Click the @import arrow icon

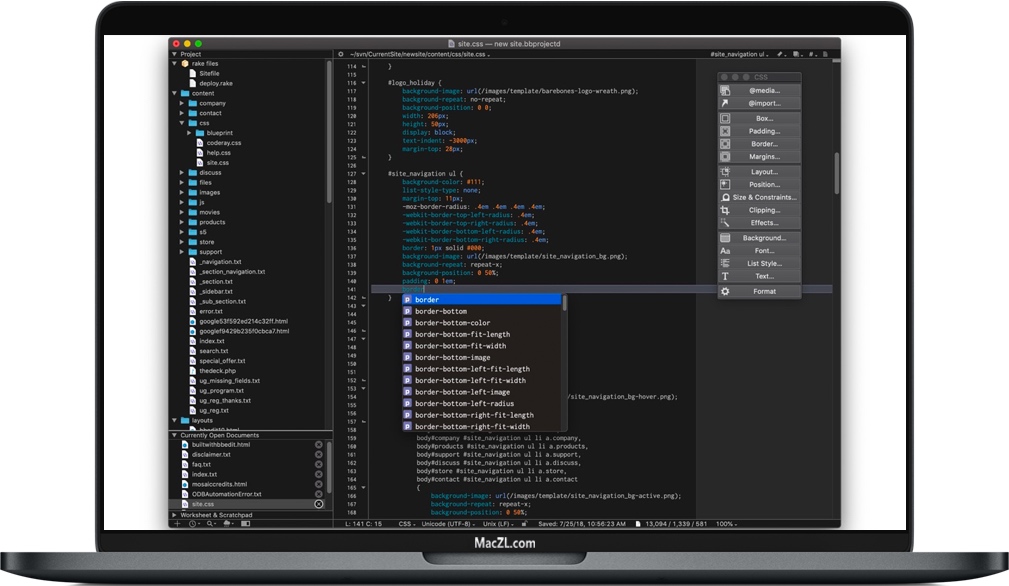pyautogui.click(x=725, y=102)
